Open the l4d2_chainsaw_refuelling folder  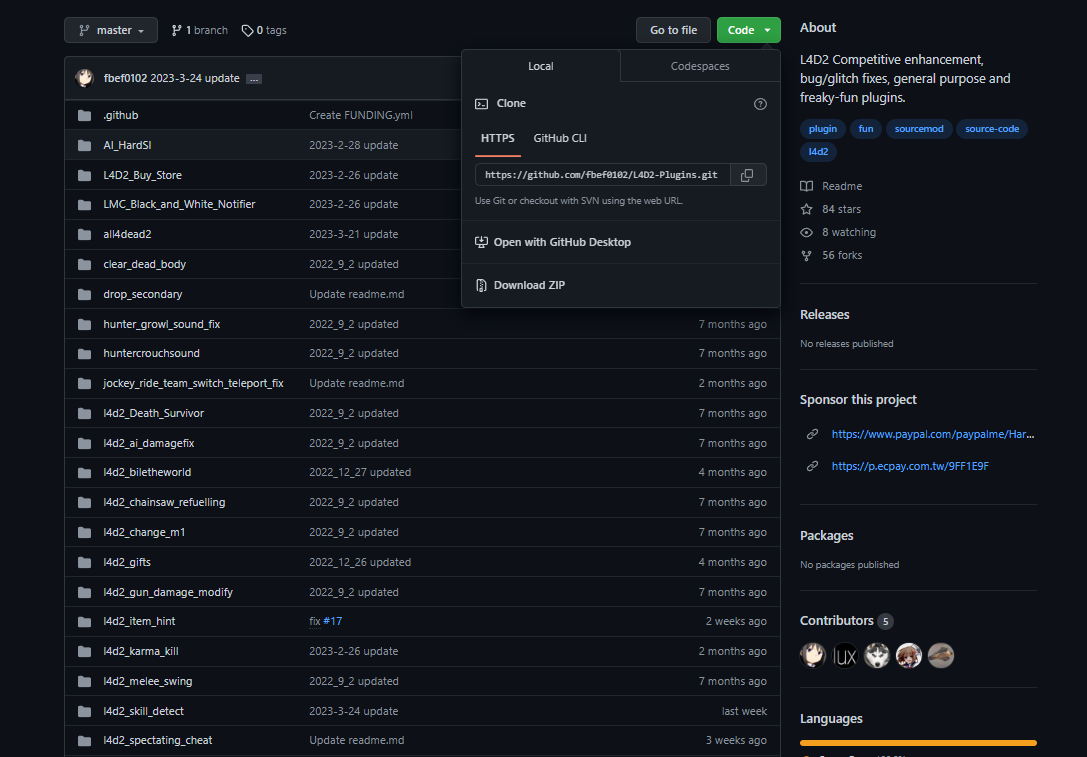[x=164, y=502]
